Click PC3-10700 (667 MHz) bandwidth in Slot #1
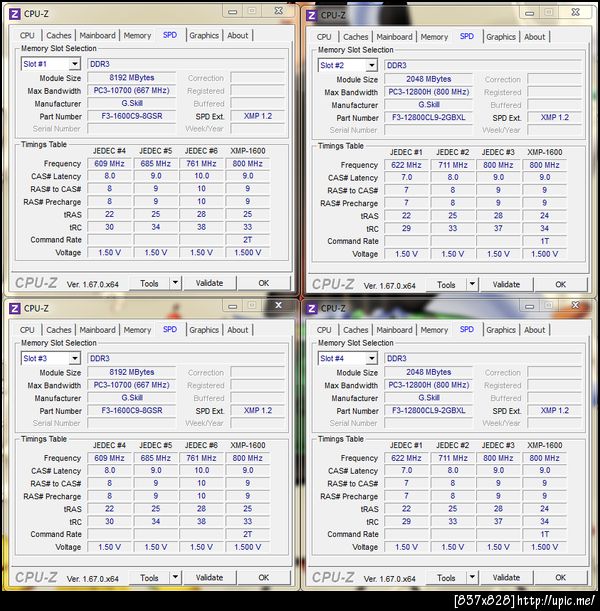Screen dimensions: 600x611 pos(132,90)
